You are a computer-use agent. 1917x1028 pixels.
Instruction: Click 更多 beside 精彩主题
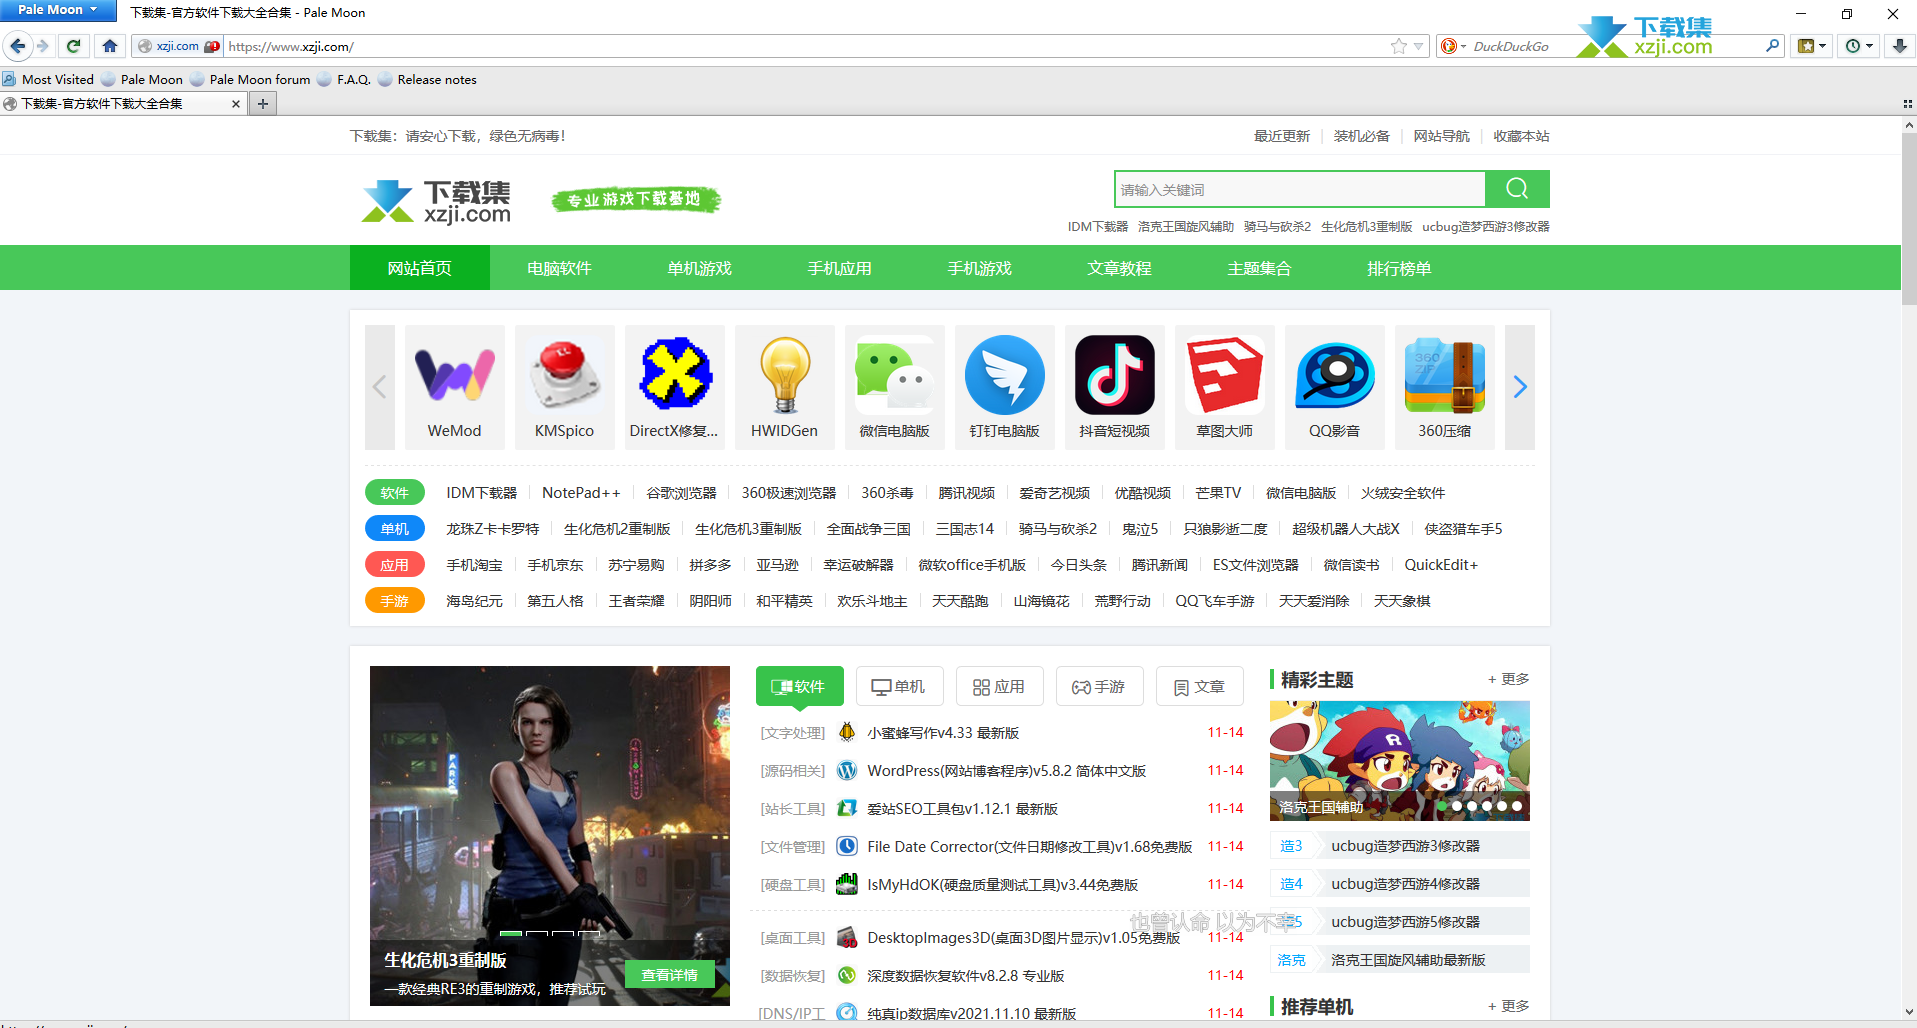1509,679
